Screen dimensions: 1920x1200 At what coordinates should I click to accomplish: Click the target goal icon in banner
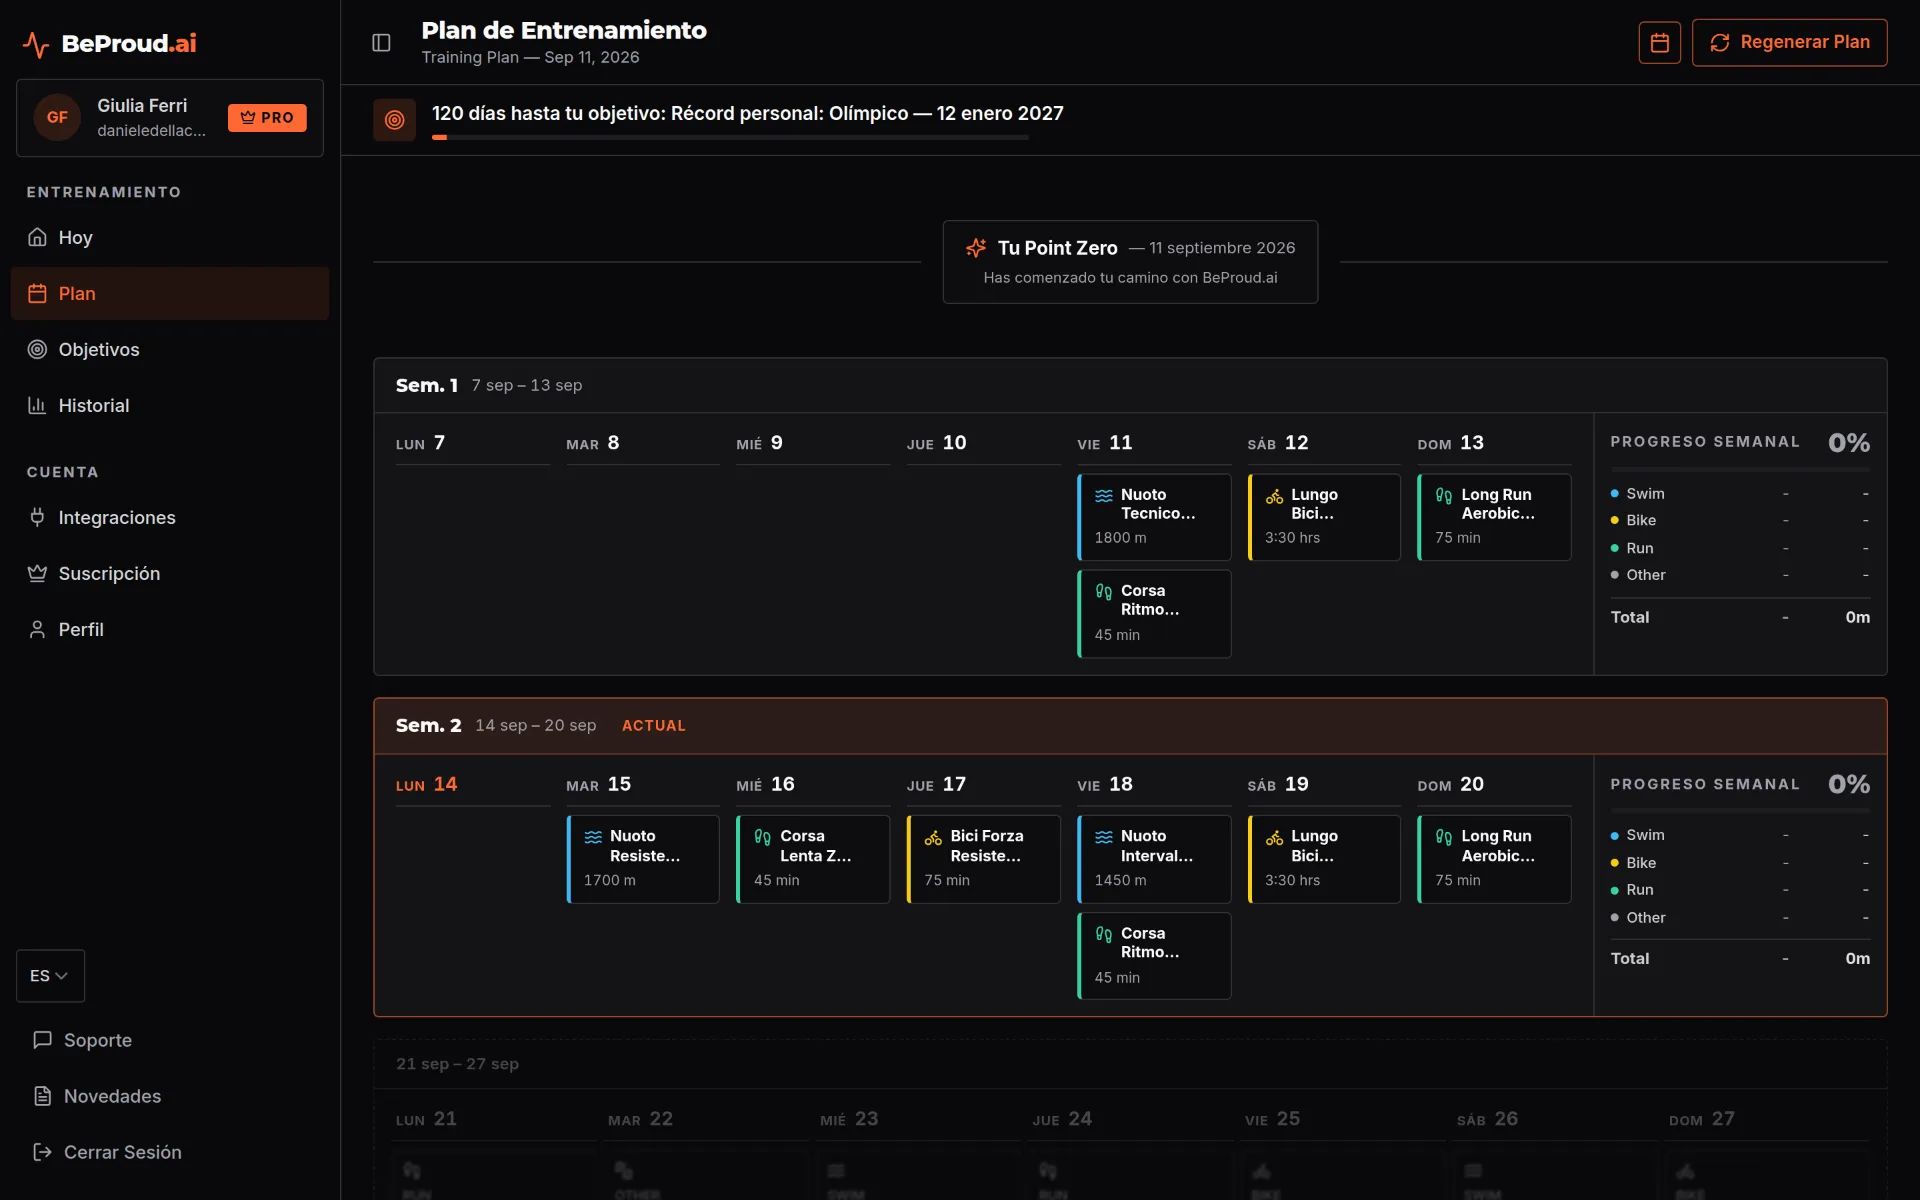click(x=394, y=120)
